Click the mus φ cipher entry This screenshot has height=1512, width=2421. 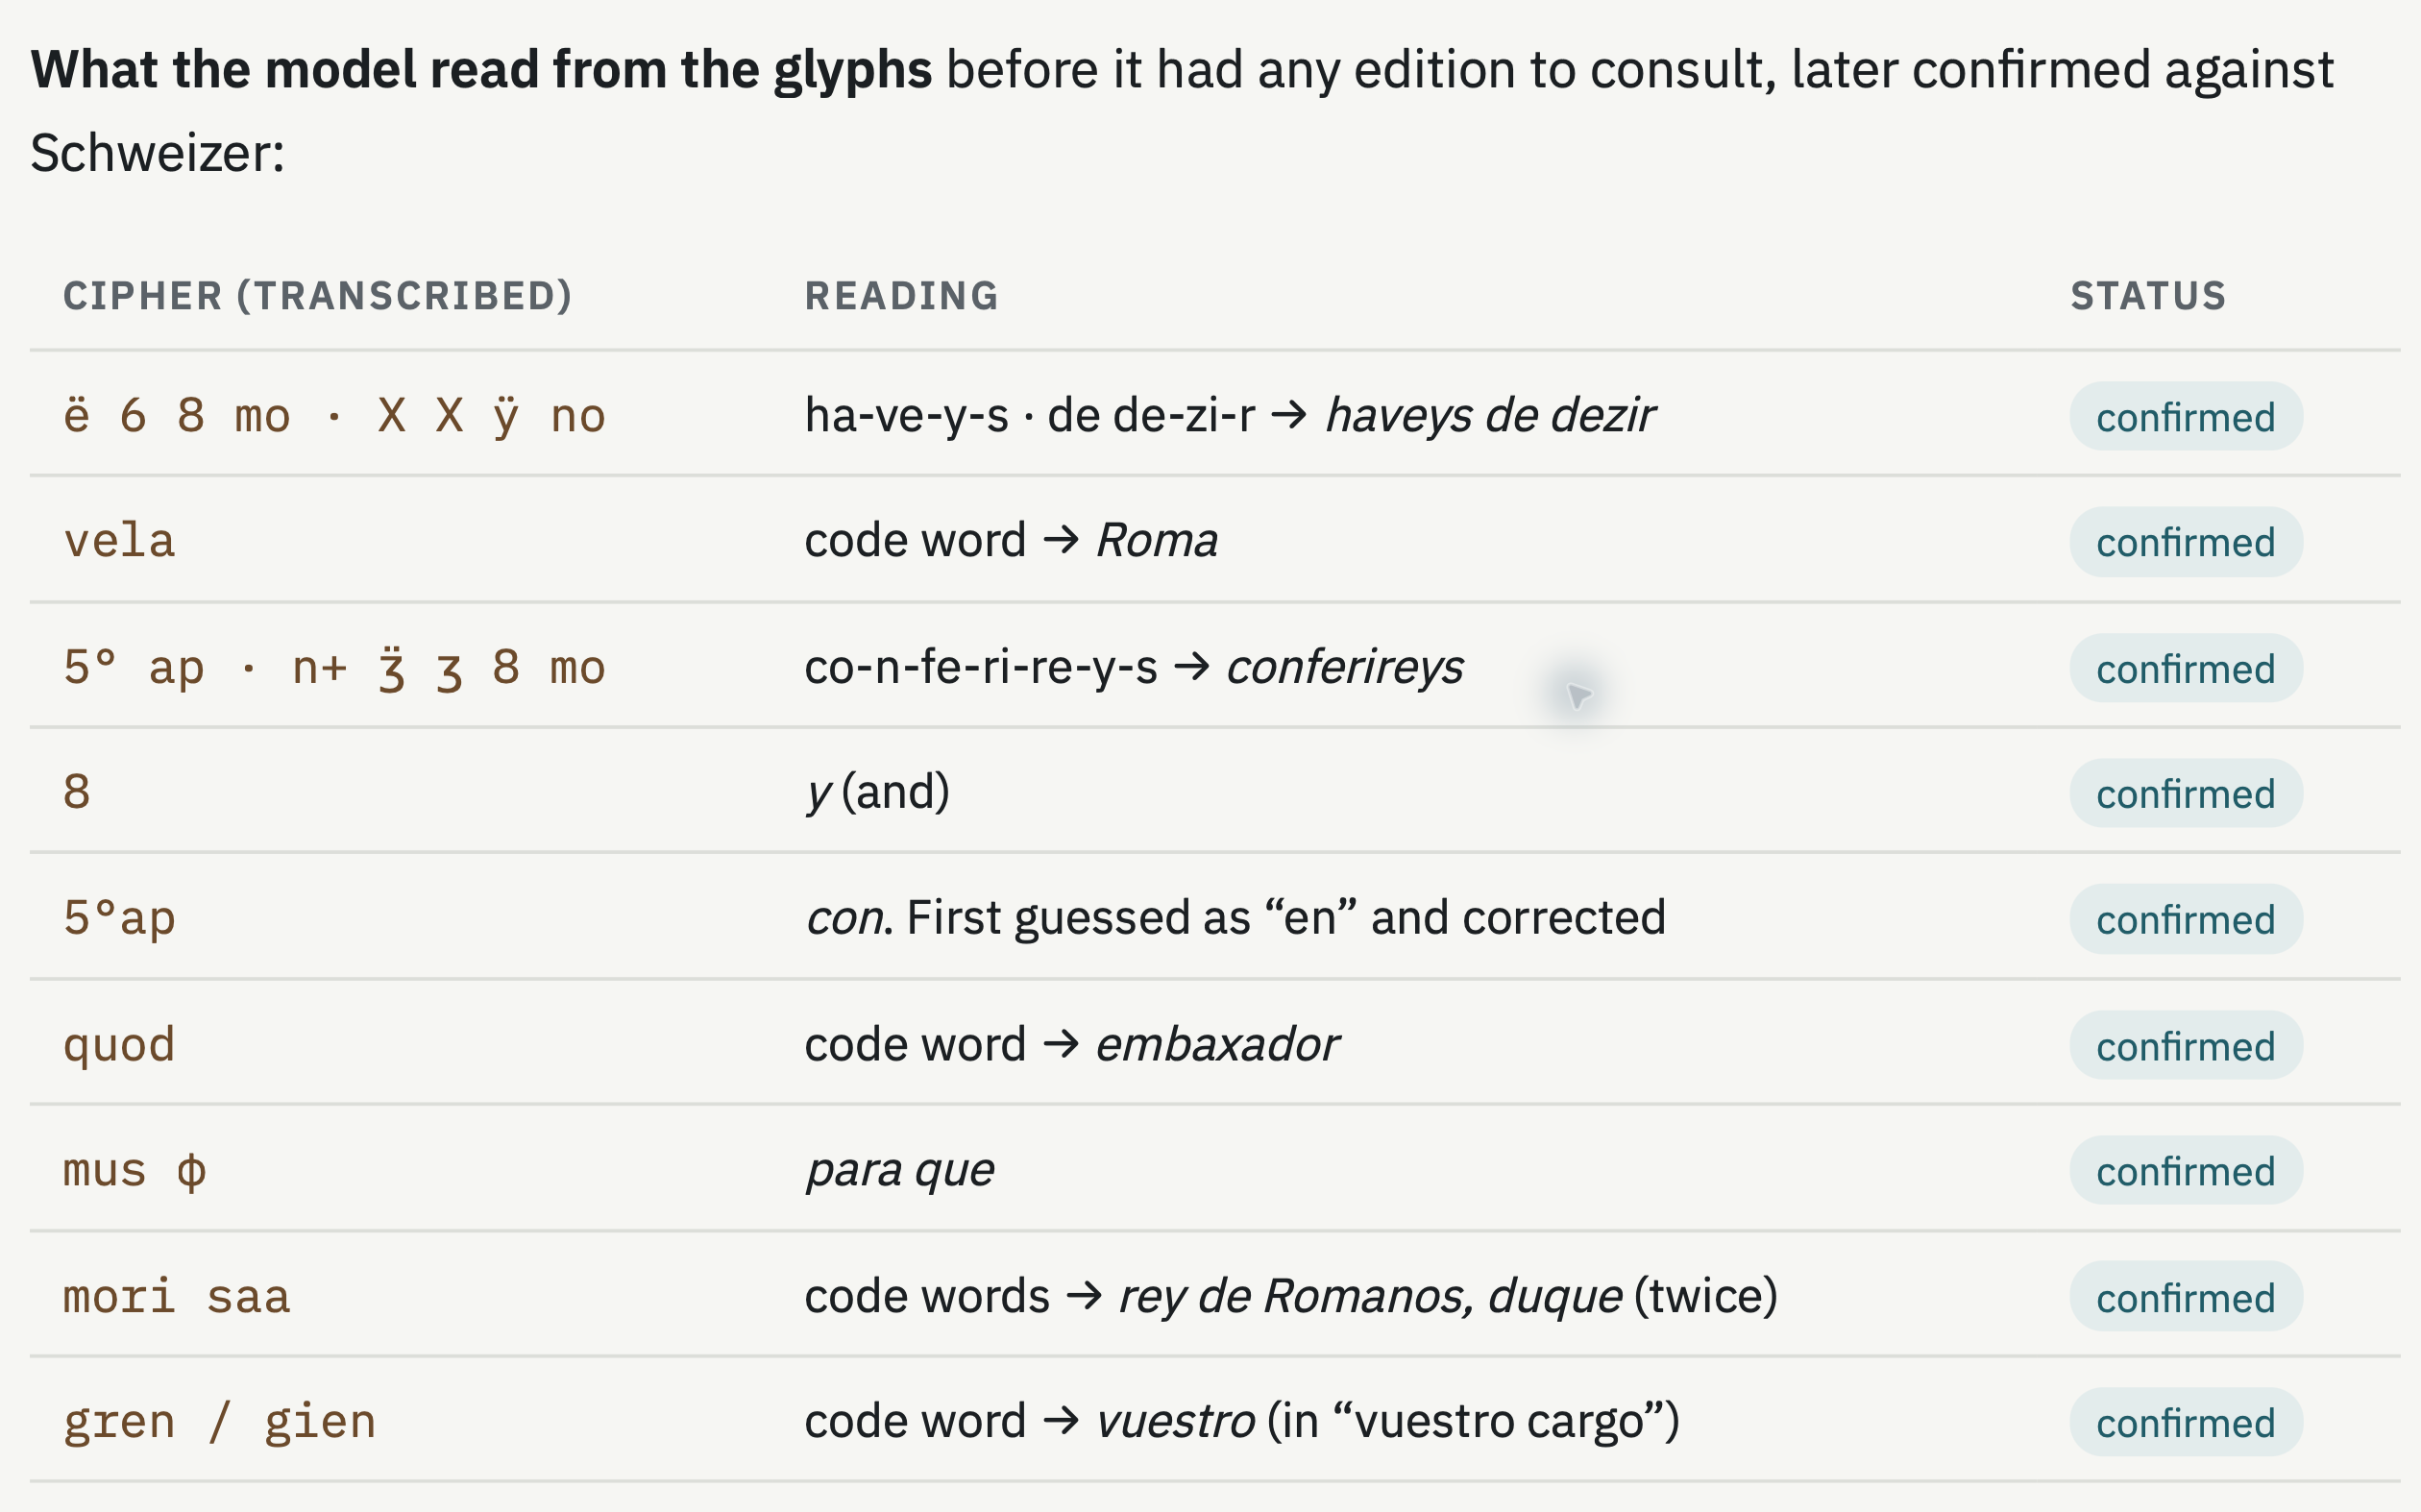[x=134, y=1170]
